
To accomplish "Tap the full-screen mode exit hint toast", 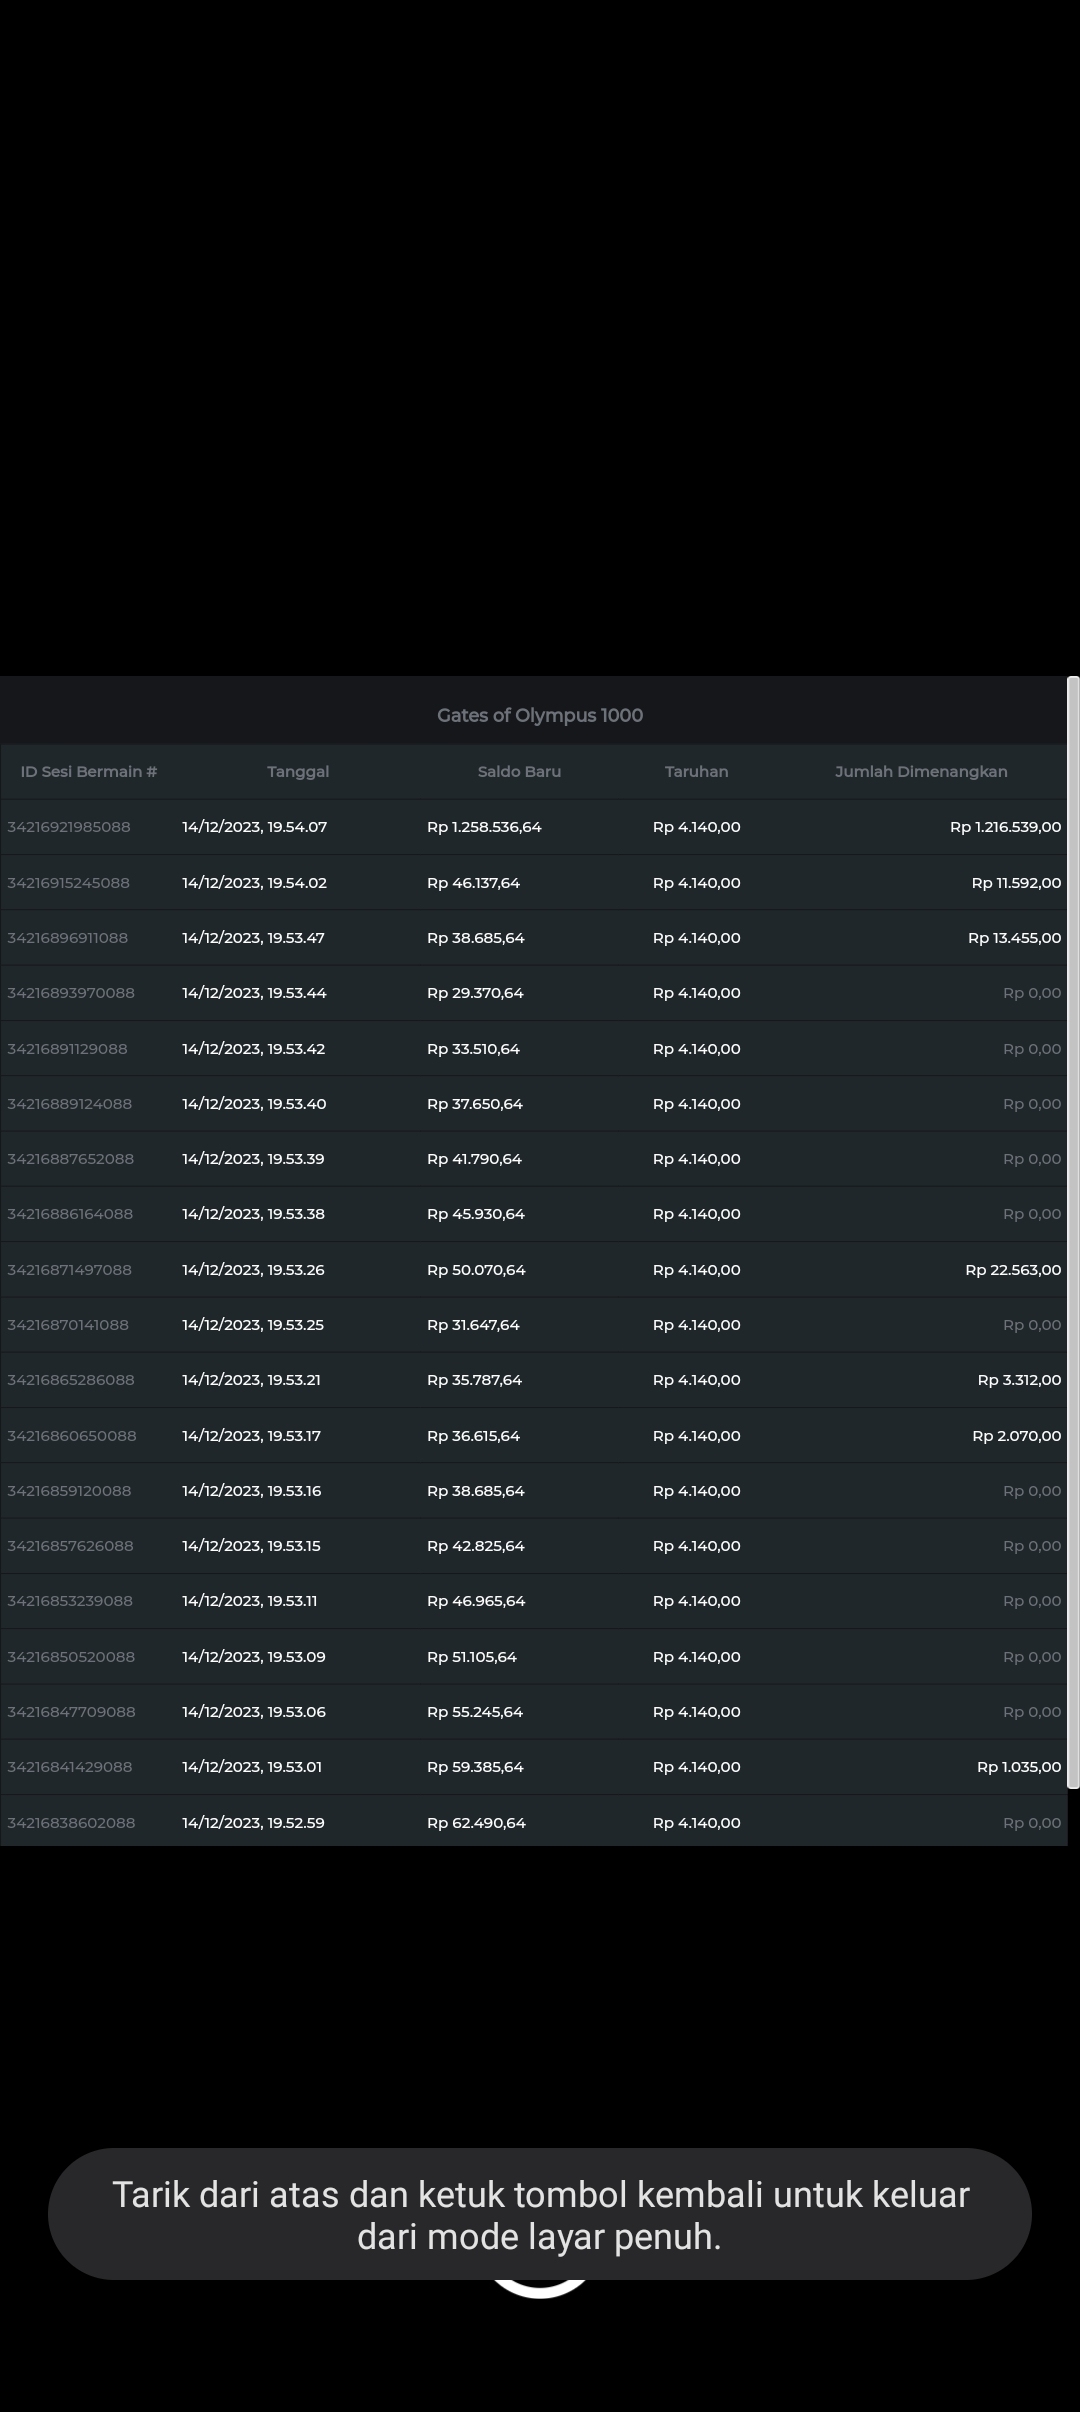I will pyautogui.click(x=540, y=2214).
